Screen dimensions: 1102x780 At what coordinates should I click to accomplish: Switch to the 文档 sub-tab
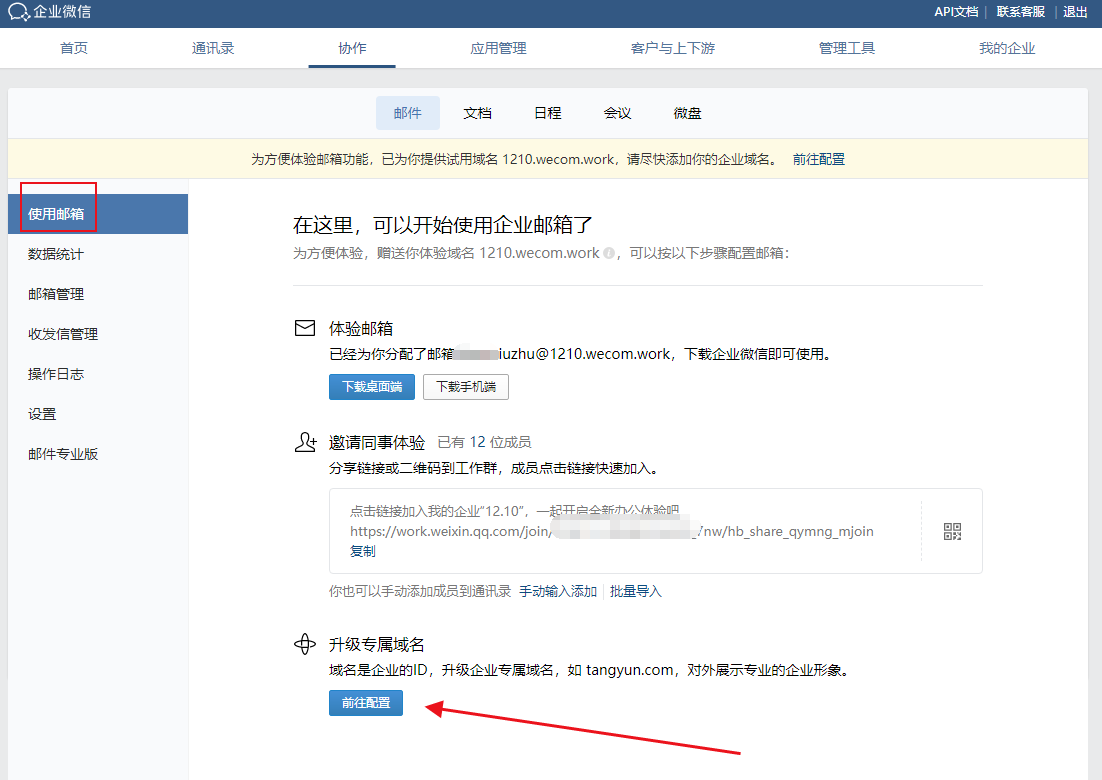[x=477, y=113]
